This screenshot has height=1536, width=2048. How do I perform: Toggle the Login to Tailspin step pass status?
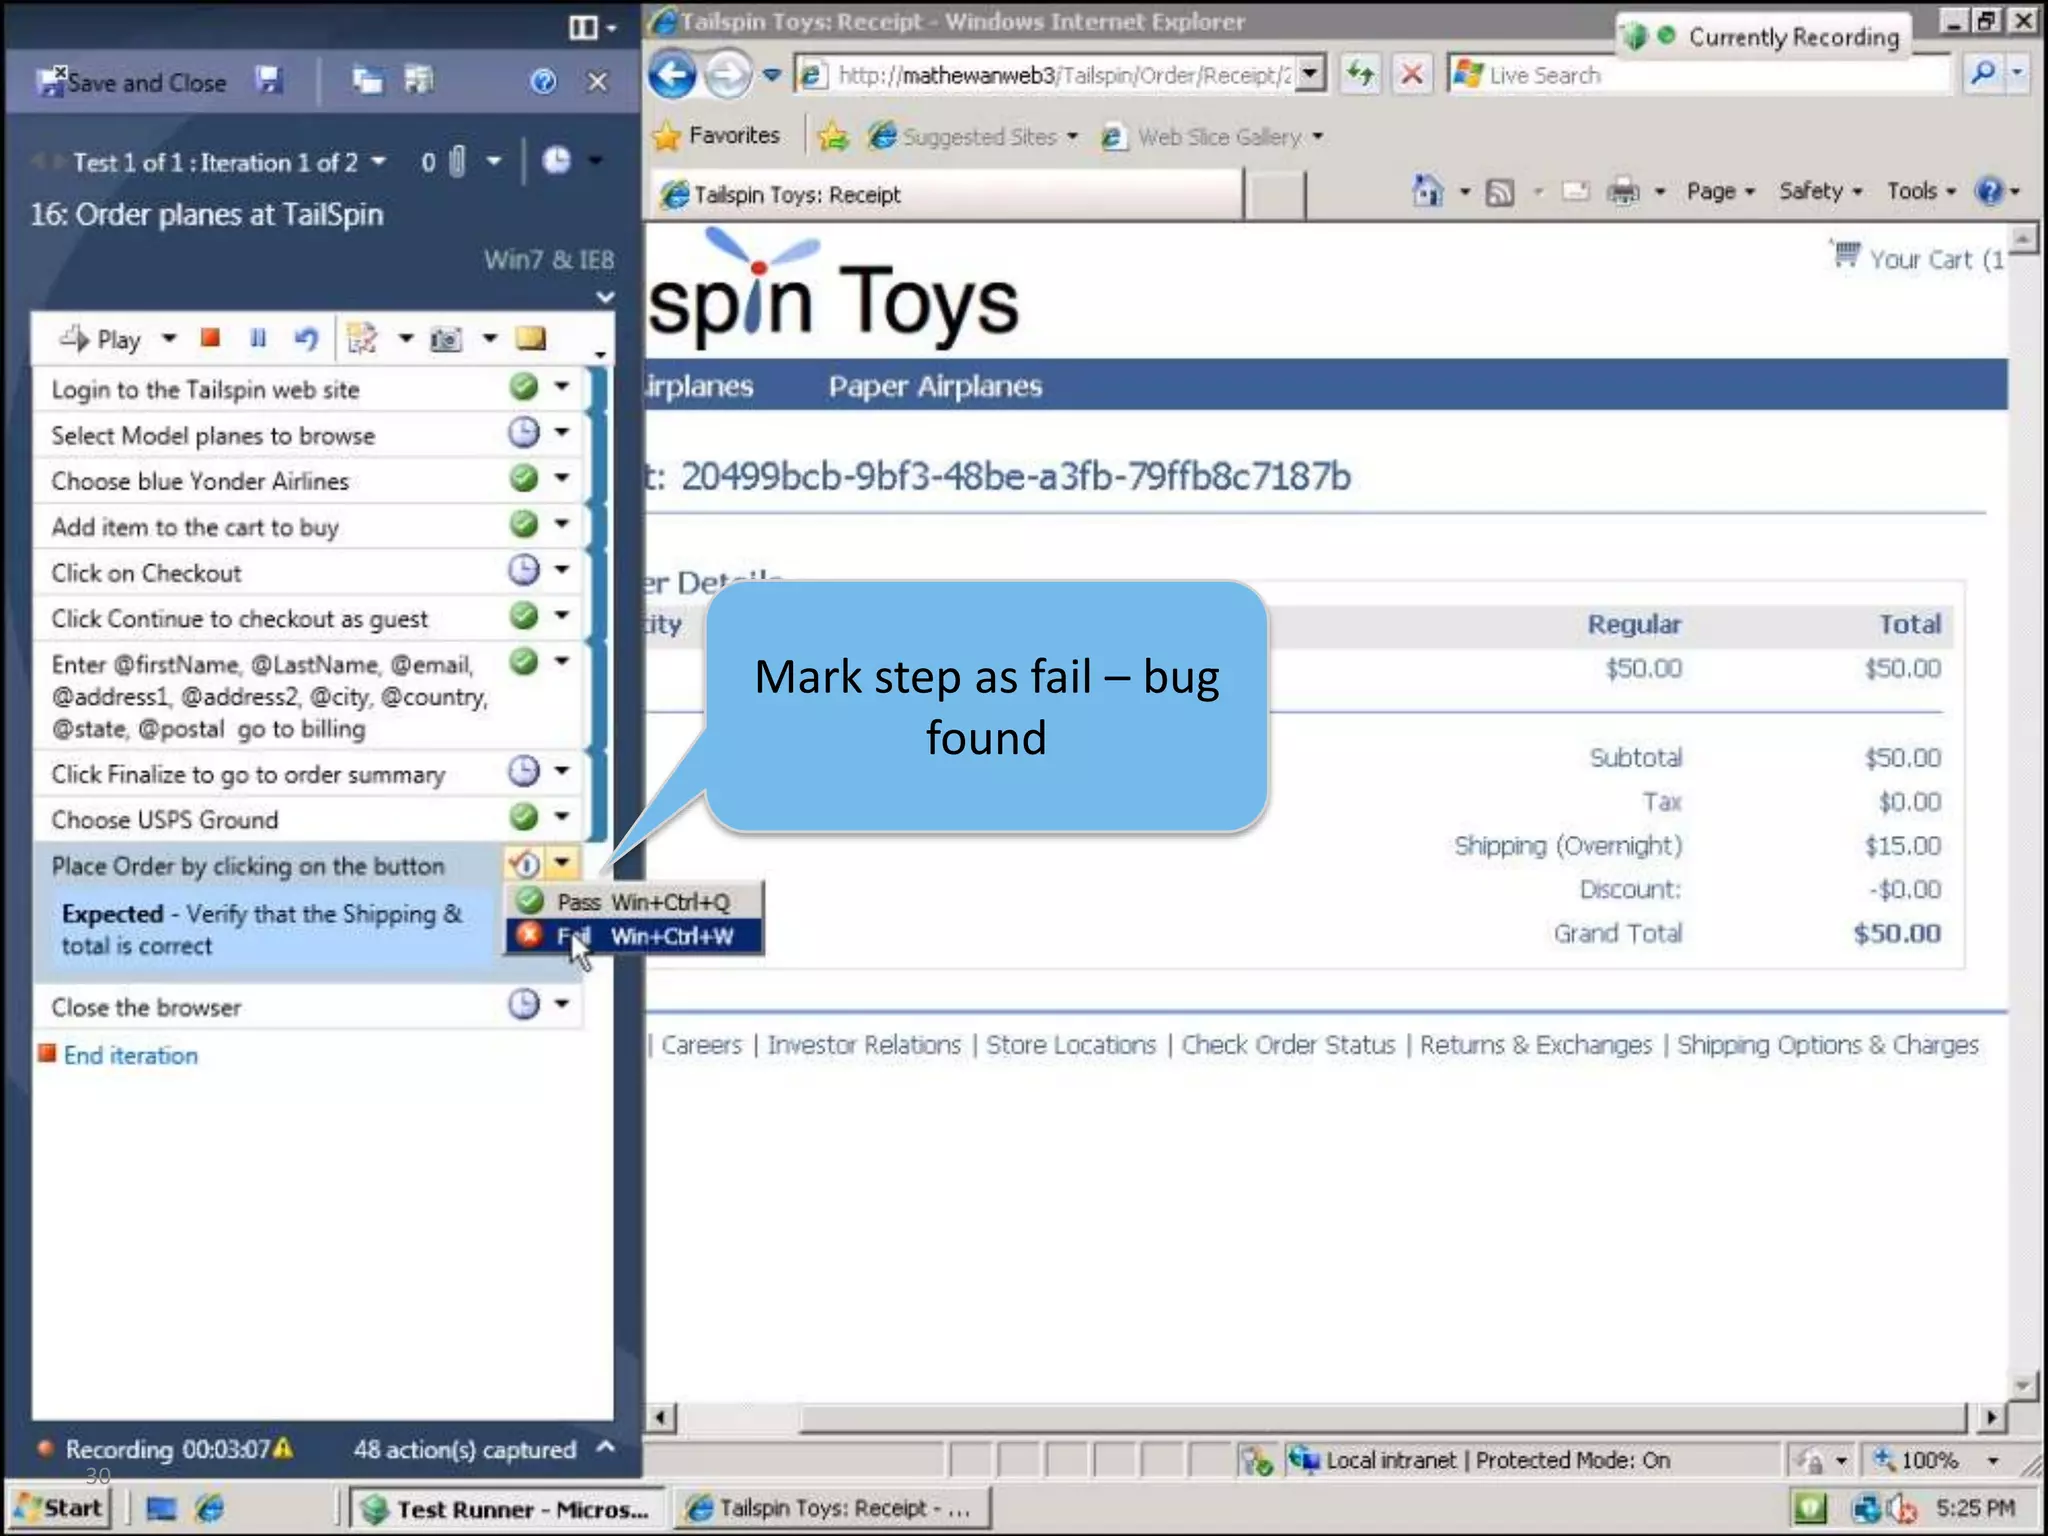click(x=523, y=387)
